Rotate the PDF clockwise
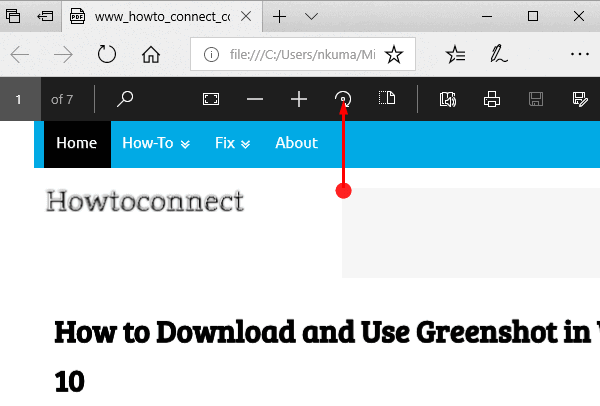The height and width of the screenshot is (406, 600). point(343,99)
